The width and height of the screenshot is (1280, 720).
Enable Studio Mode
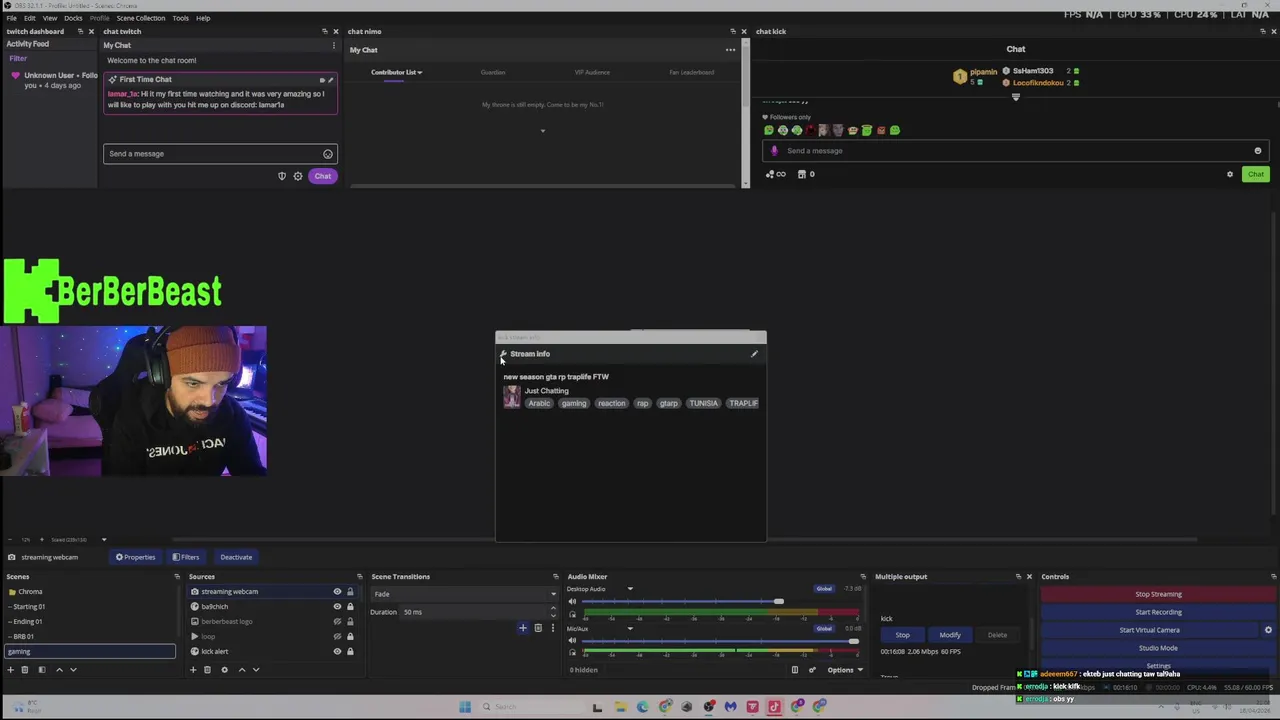[1158, 648]
